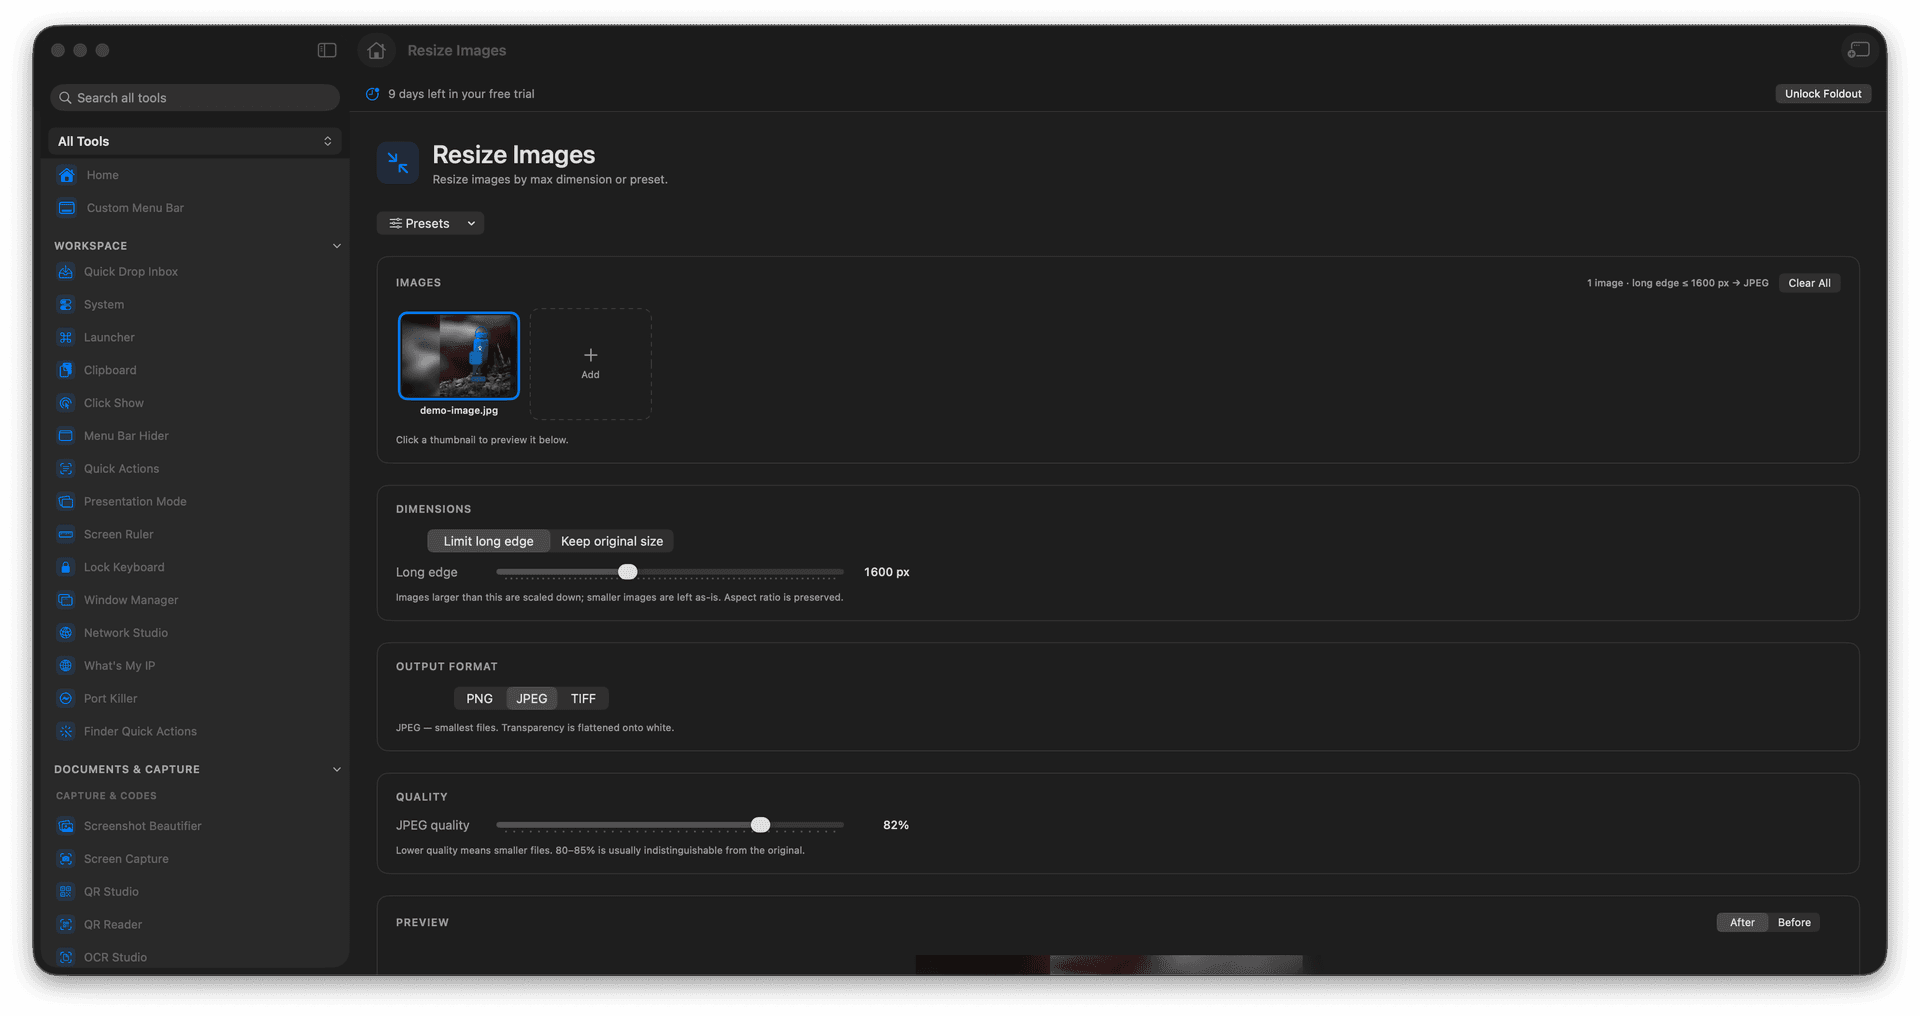This screenshot has height=1016, width=1920.
Task: Open the Network Studio tool
Action: click(x=195, y=633)
